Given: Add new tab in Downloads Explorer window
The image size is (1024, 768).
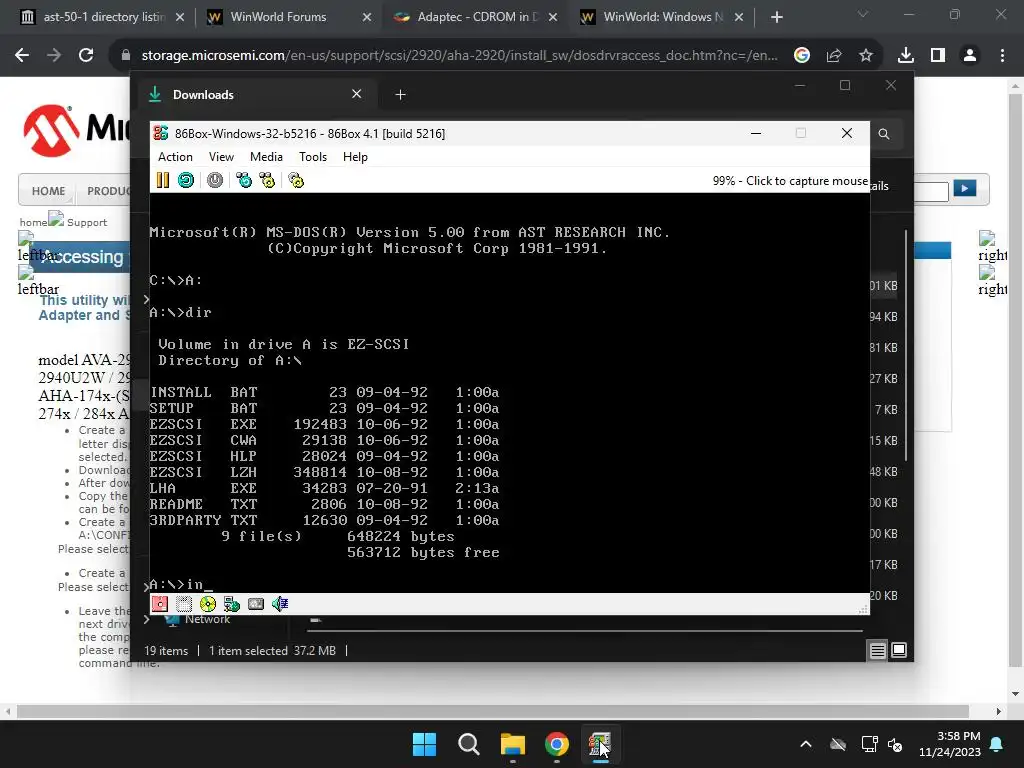Looking at the screenshot, I should tap(400, 95).
